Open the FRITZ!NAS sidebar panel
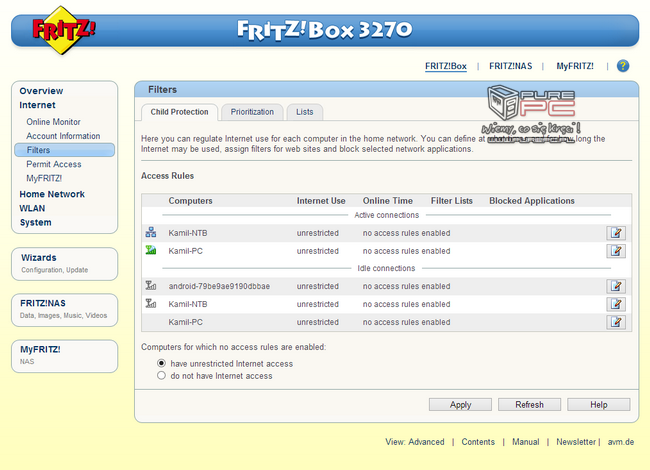This screenshot has width=650, height=470. pos(64,310)
